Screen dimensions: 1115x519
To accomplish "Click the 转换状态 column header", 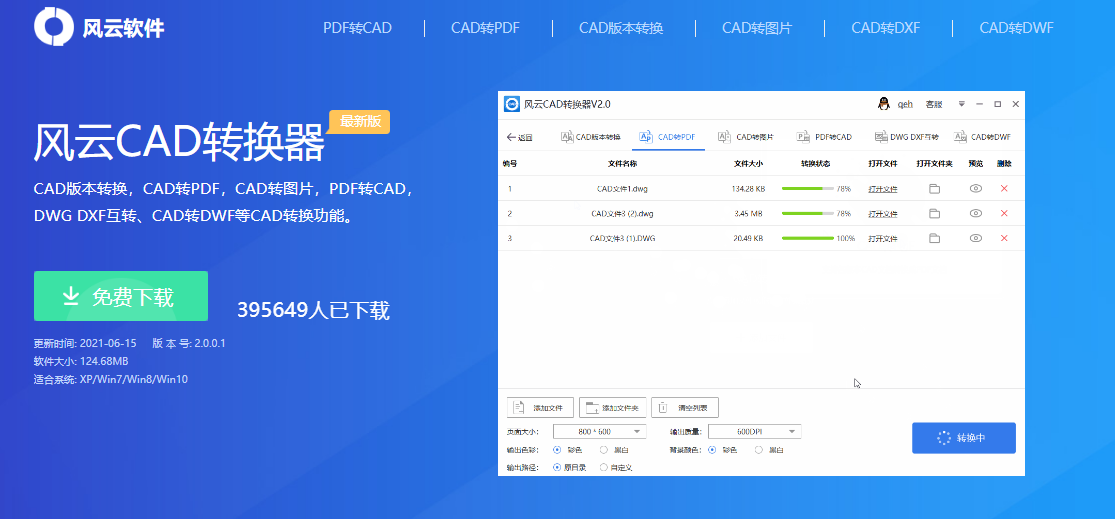I will pyautogui.click(x=815, y=164).
